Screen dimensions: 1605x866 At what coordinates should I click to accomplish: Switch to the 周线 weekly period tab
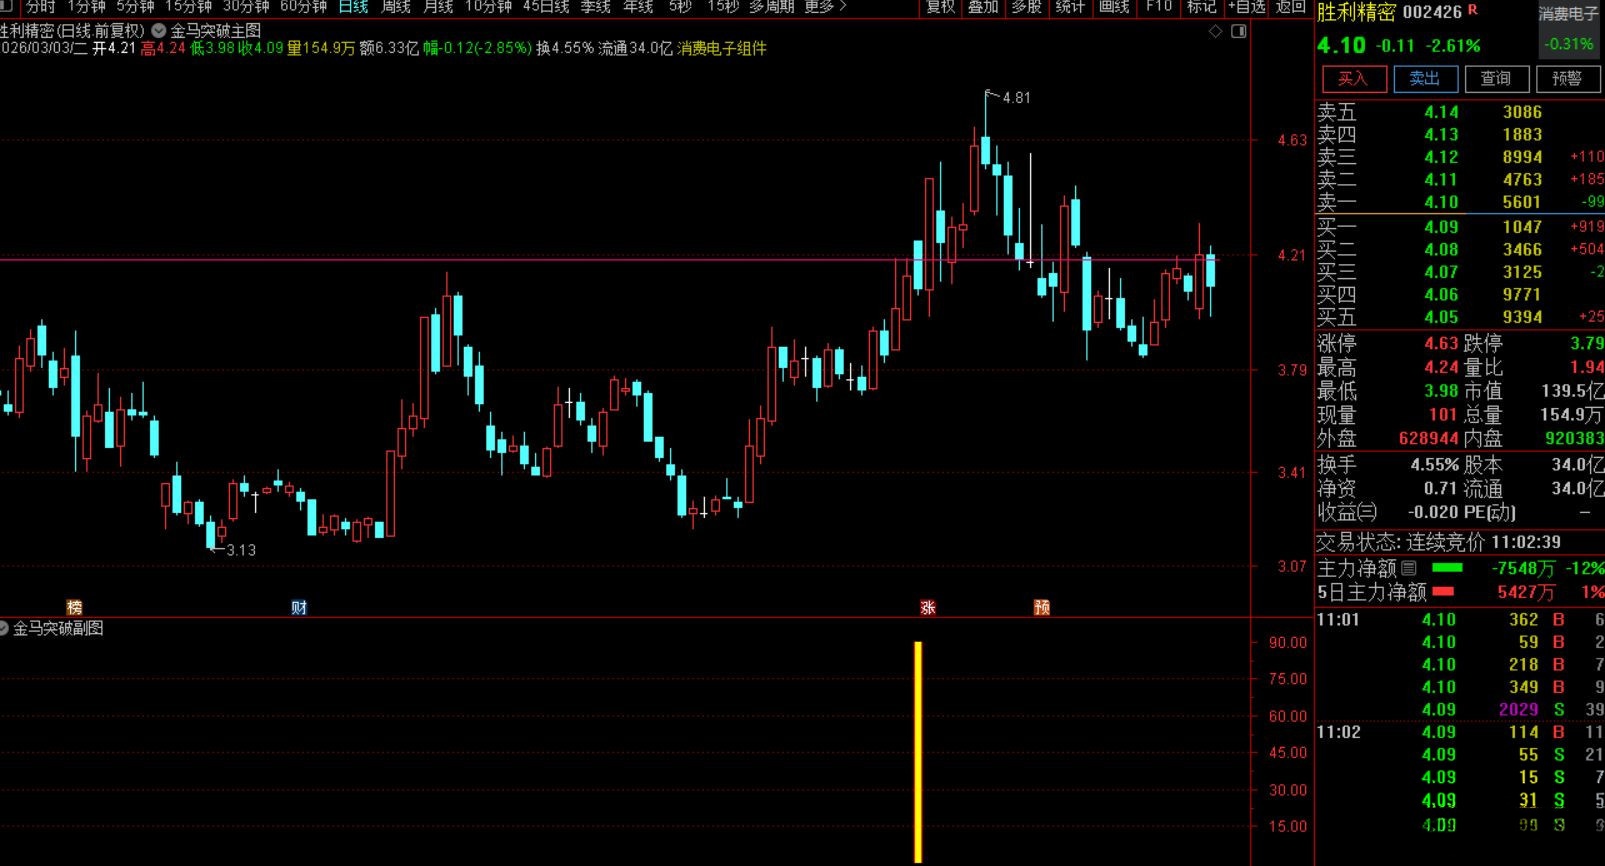point(396,7)
